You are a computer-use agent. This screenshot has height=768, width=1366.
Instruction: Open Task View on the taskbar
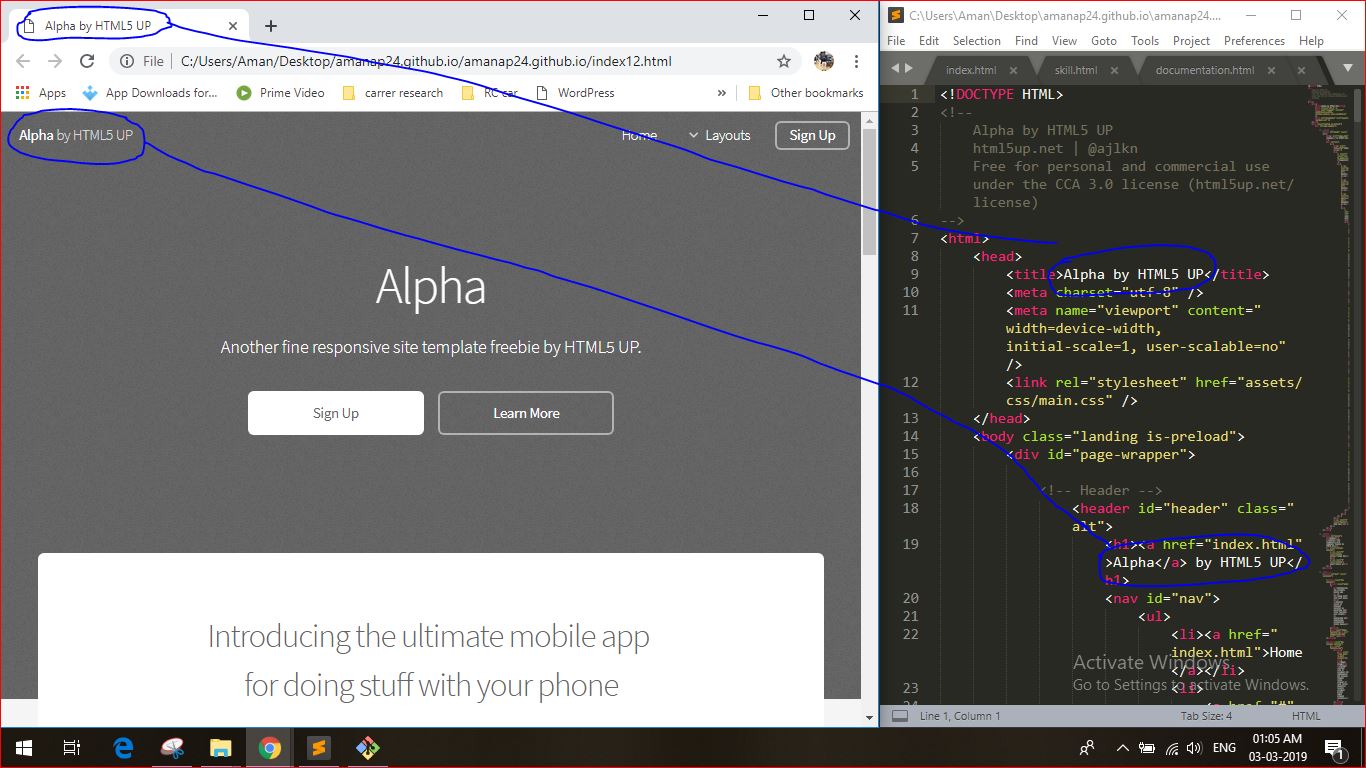pos(72,748)
